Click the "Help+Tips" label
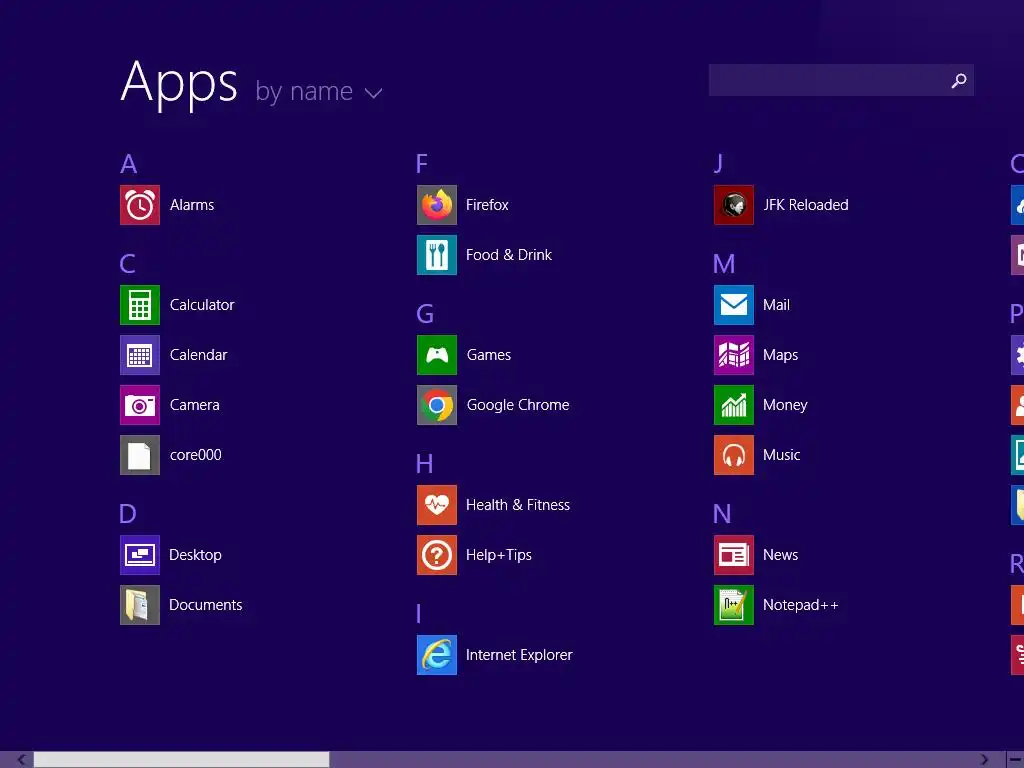Image resolution: width=1024 pixels, height=768 pixels. (499, 555)
